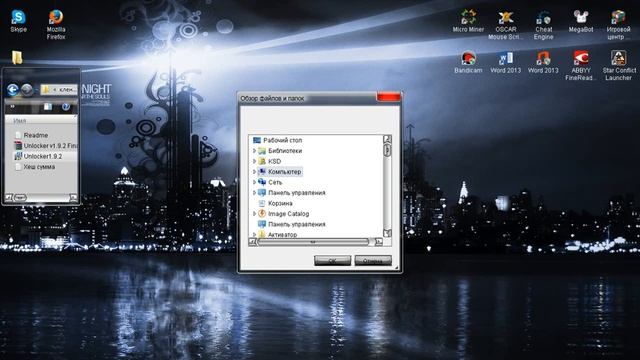This screenshot has height=360, width=640.
Task: Open the Skype desktop shortcut
Action: point(18,21)
